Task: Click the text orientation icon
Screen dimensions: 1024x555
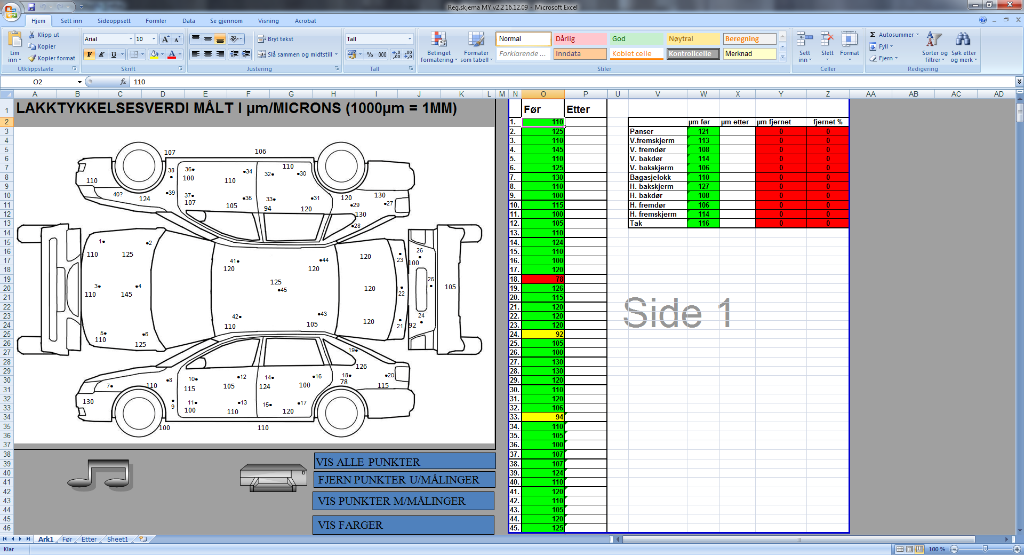Action: pyautogui.click(x=235, y=39)
